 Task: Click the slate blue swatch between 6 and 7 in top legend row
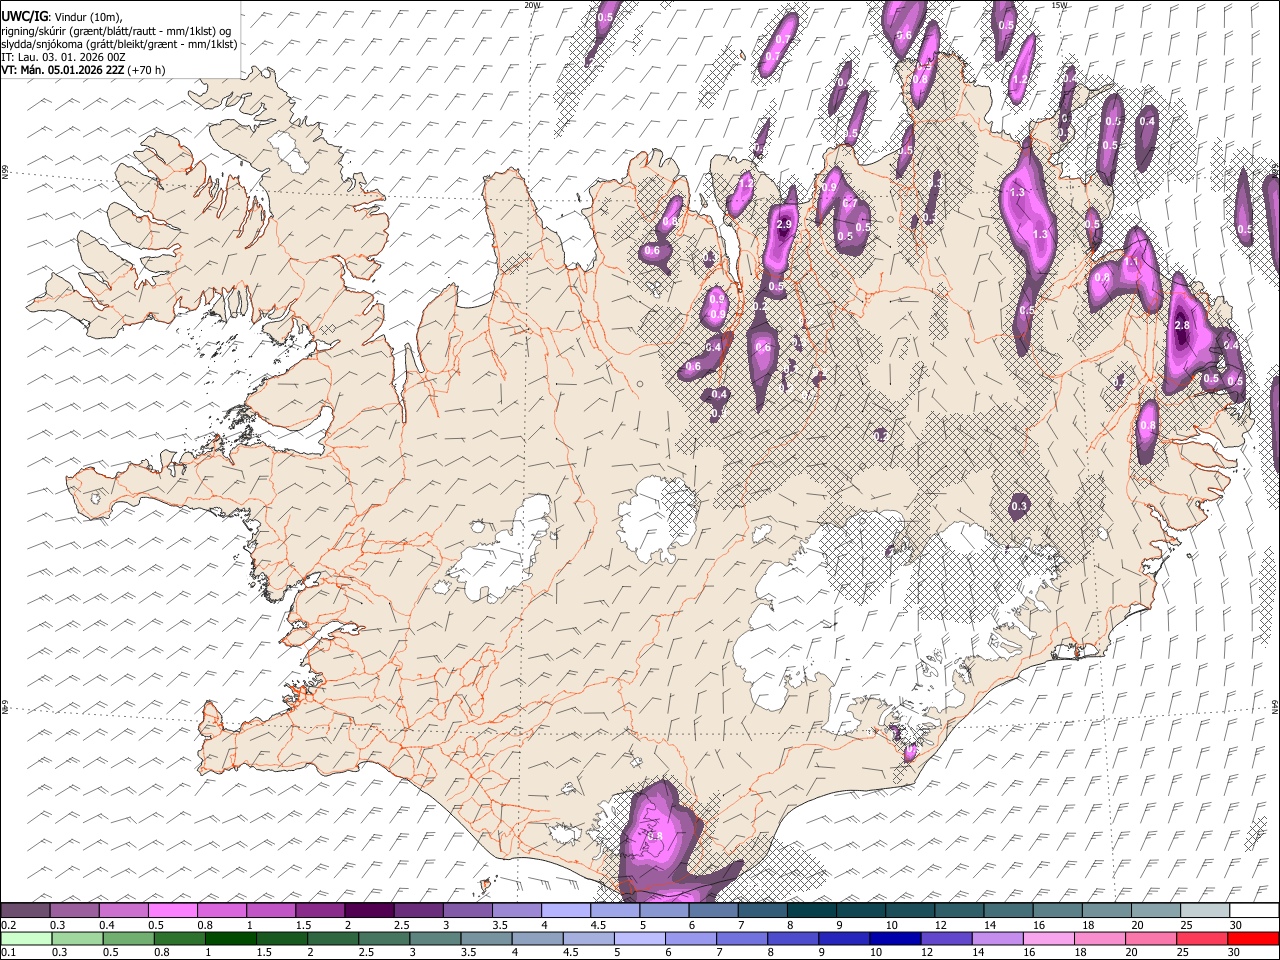tap(713, 911)
